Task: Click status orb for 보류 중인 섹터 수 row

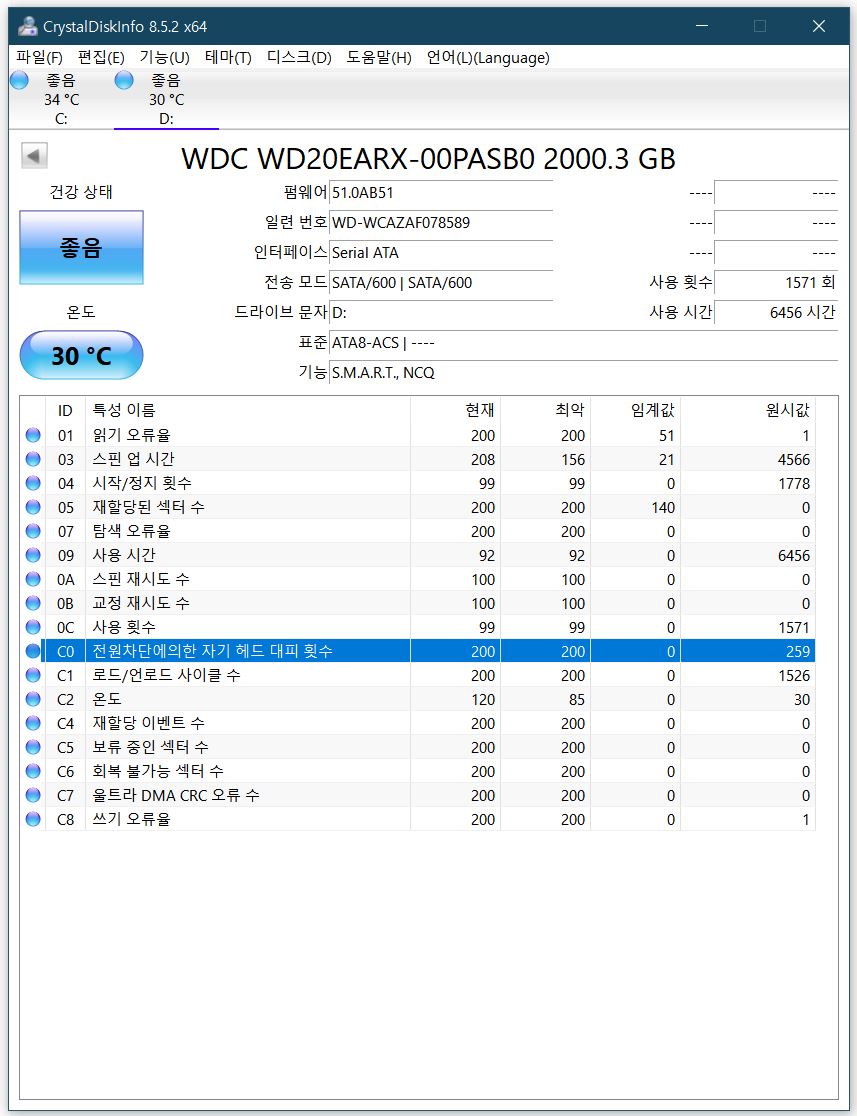Action: point(33,747)
